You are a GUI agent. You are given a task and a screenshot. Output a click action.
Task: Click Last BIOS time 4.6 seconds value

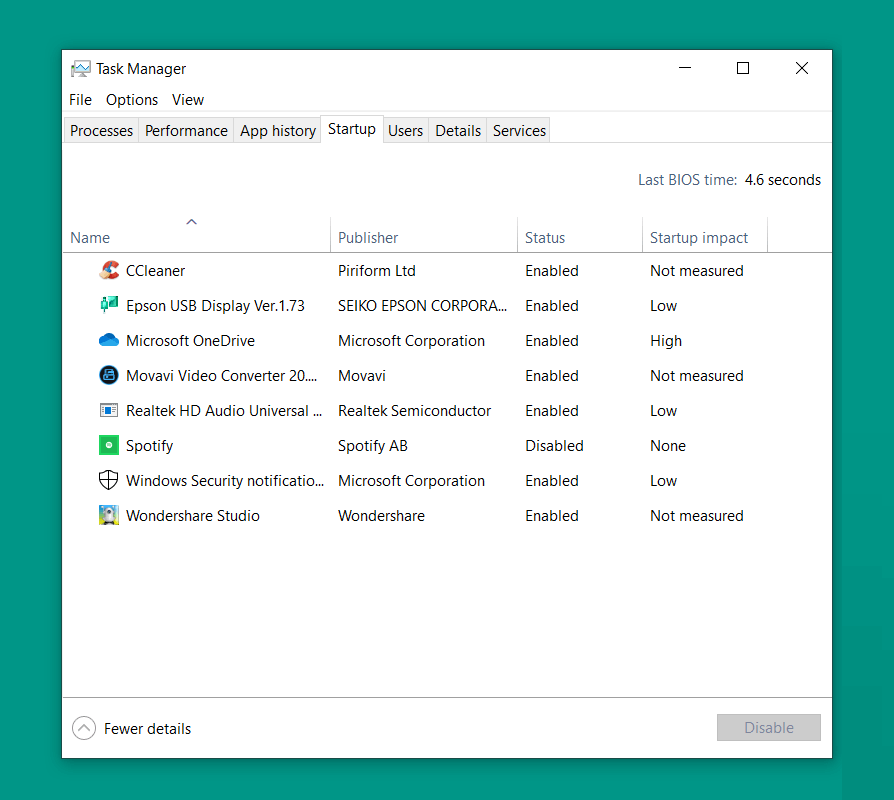783,180
